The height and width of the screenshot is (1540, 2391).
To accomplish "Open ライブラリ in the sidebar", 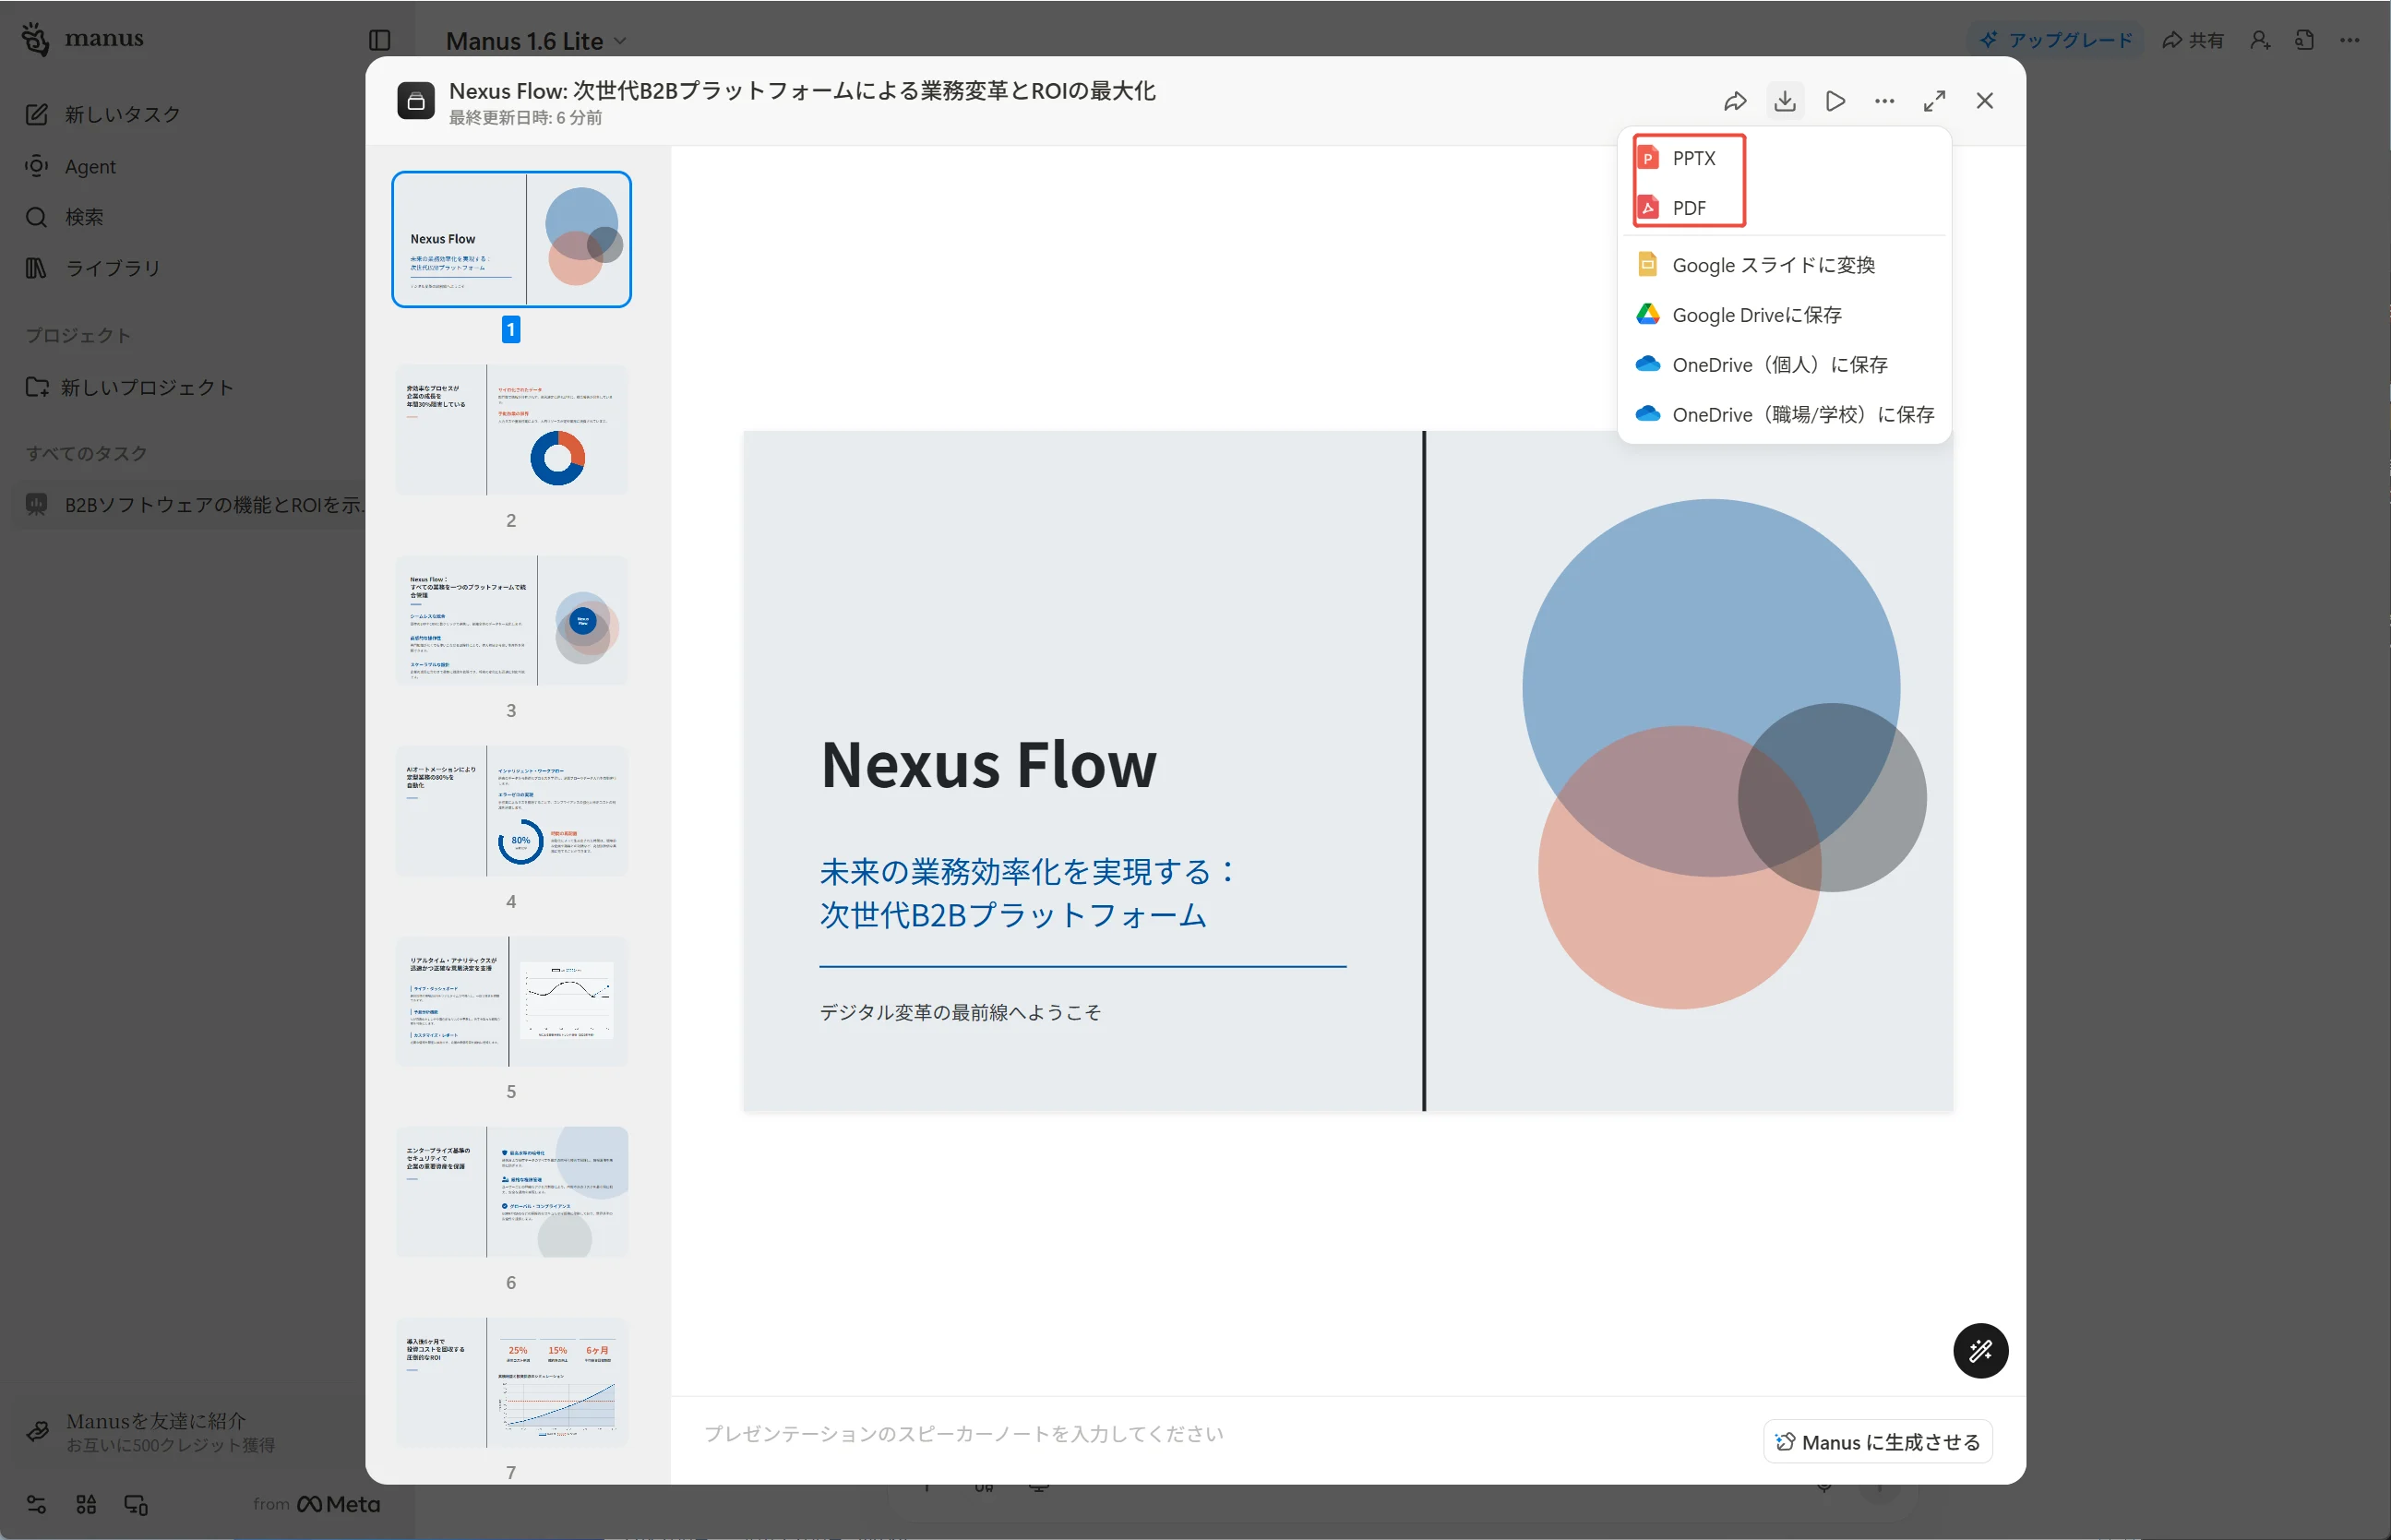I will (x=112, y=268).
